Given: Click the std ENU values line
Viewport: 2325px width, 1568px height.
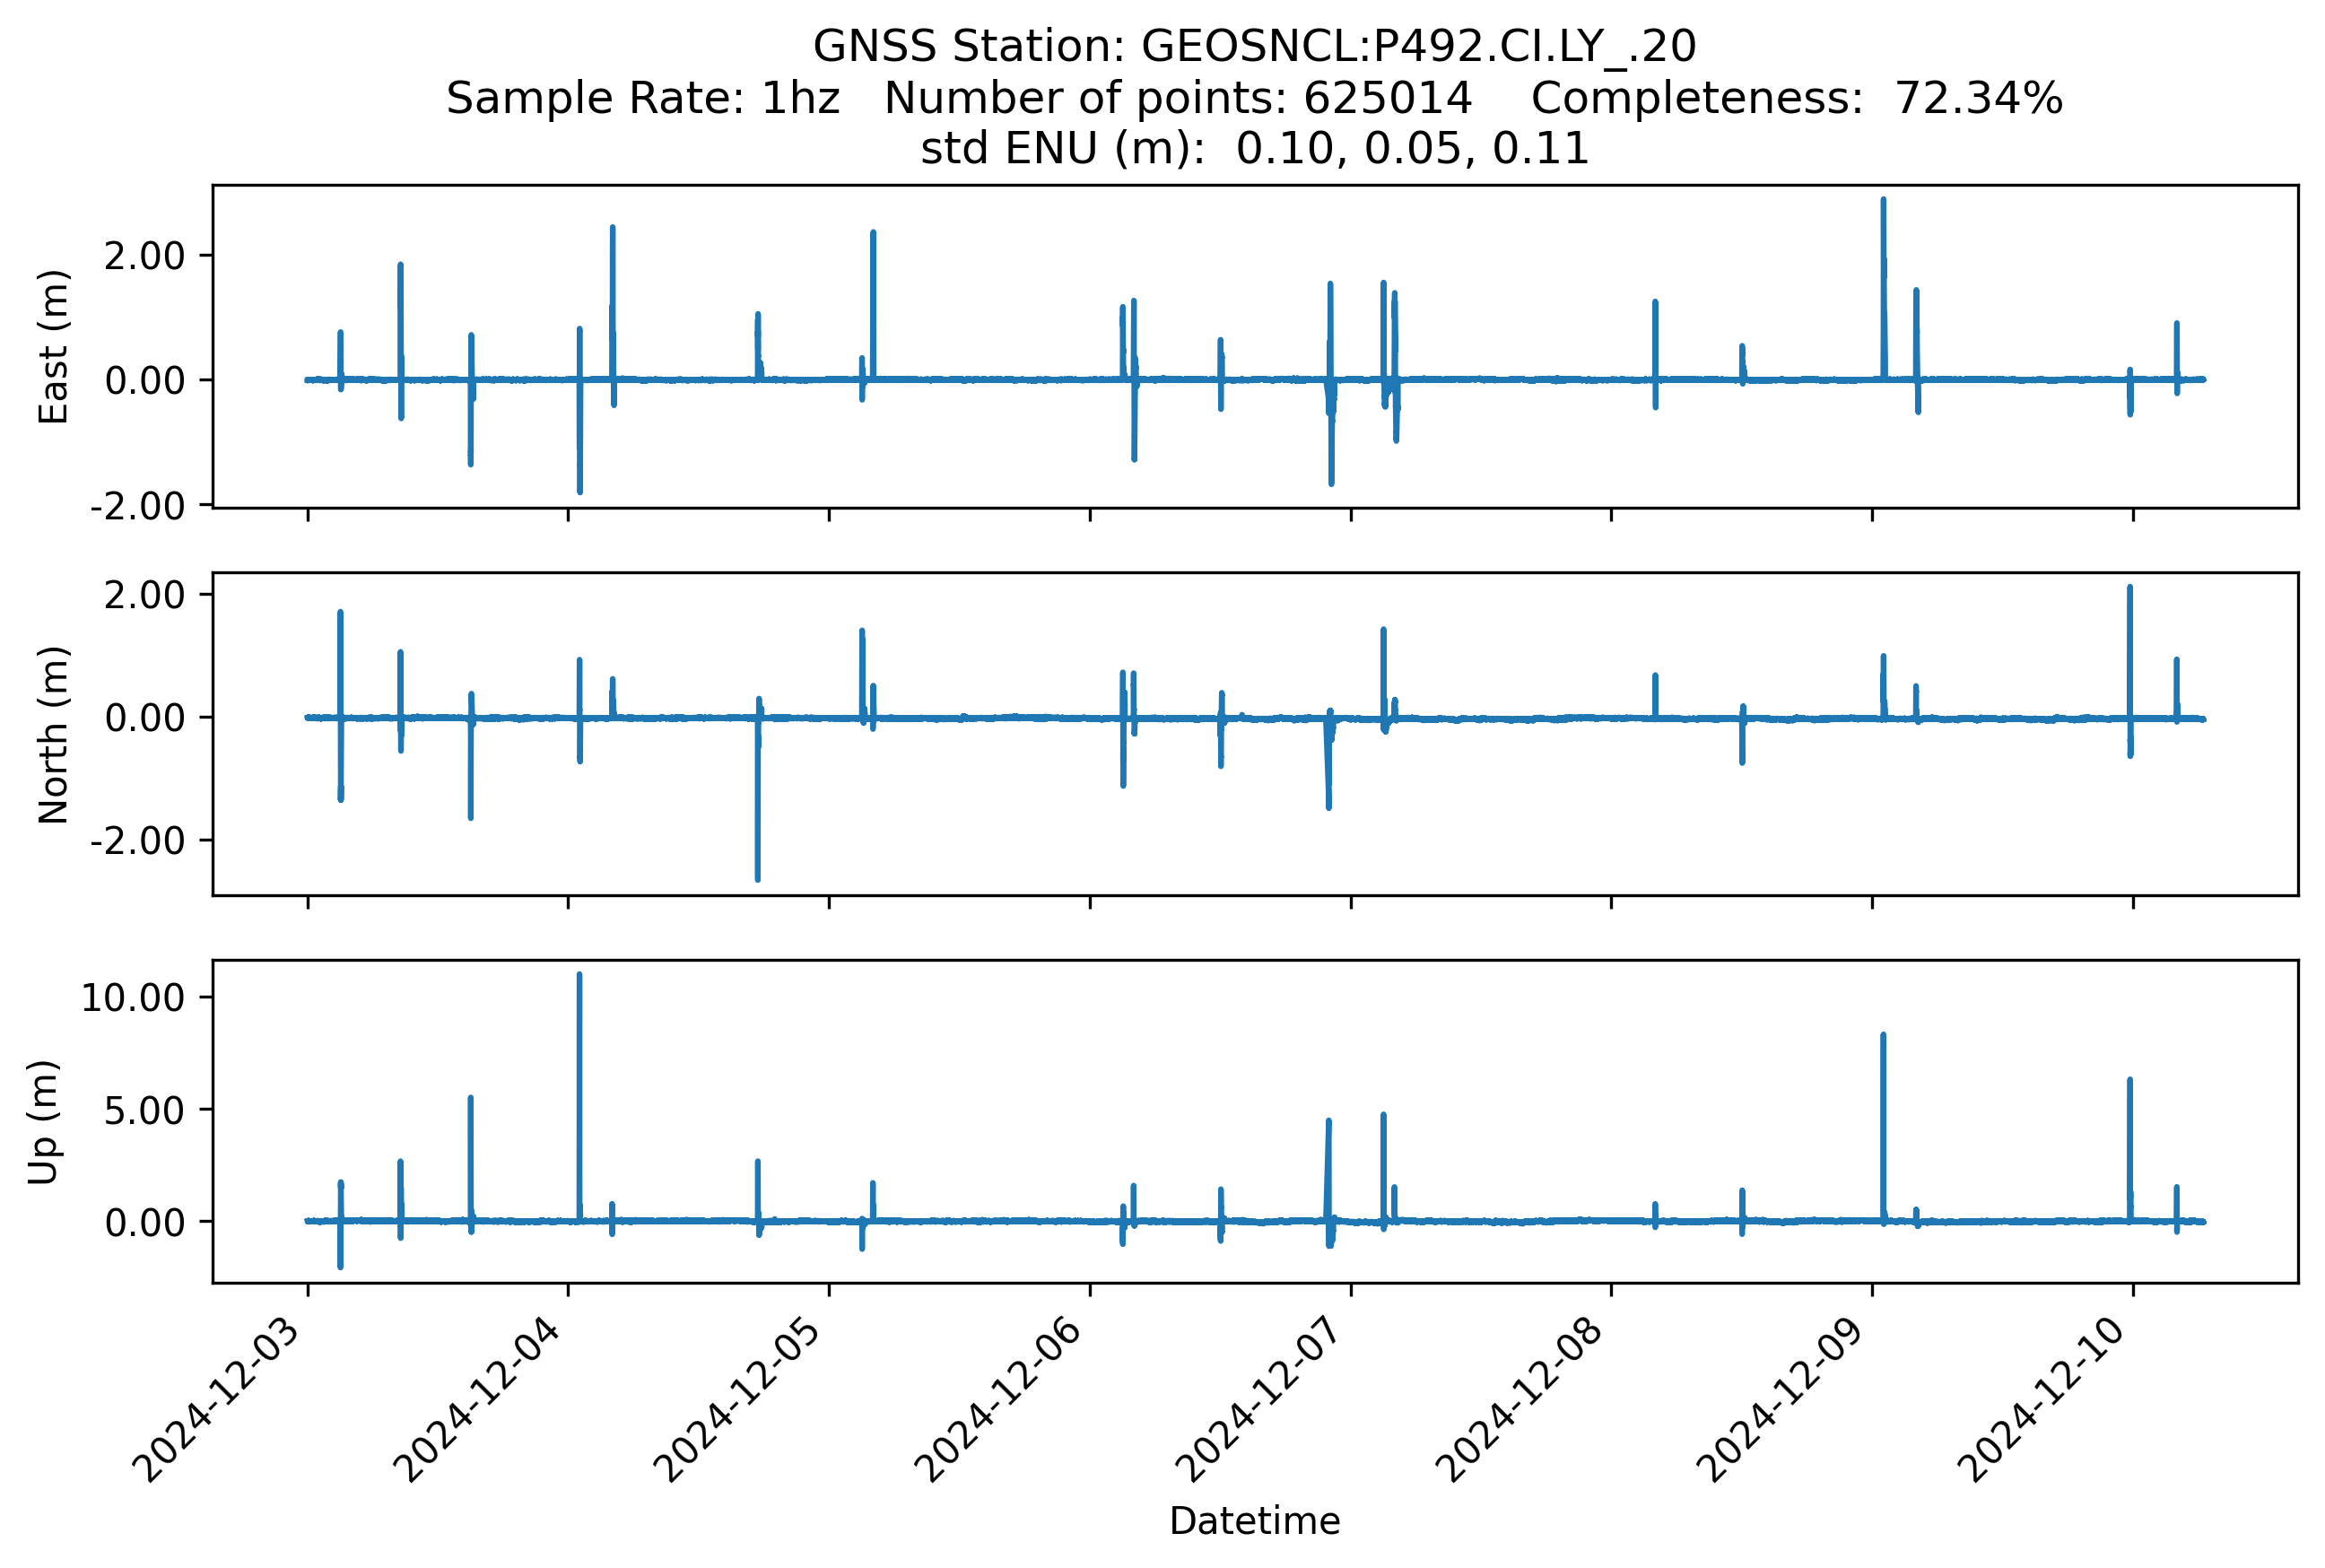Looking at the screenshot, I should click(x=1254, y=149).
